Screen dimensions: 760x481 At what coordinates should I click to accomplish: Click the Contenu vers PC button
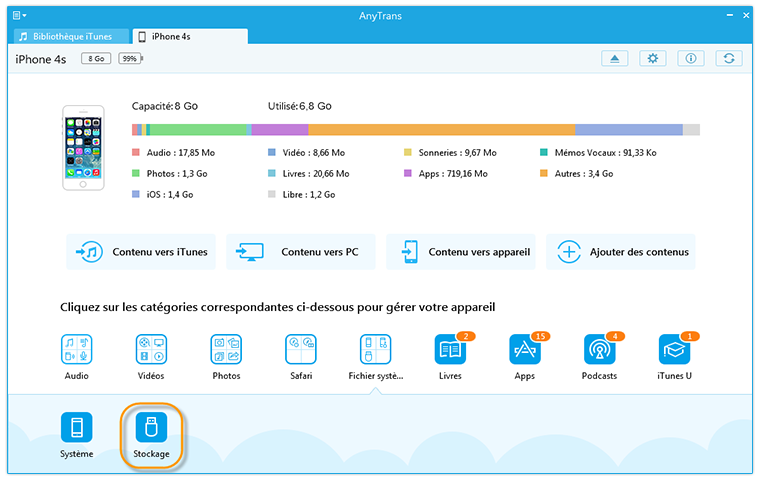pos(301,252)
